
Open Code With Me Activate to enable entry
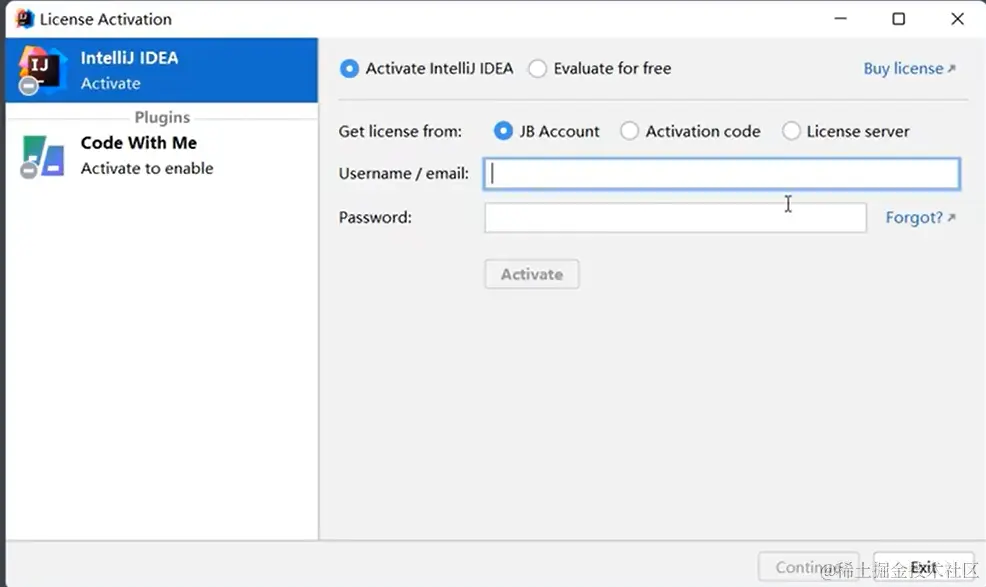pos(162,156)
